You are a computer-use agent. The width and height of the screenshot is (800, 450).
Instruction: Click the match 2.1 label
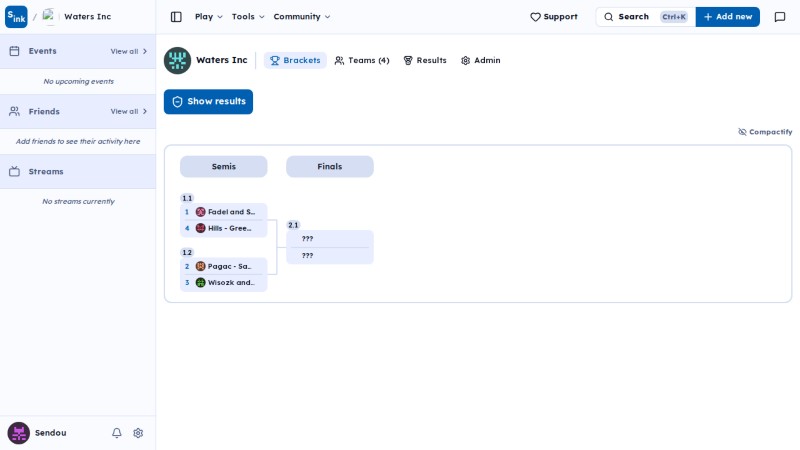click(293, 225)
